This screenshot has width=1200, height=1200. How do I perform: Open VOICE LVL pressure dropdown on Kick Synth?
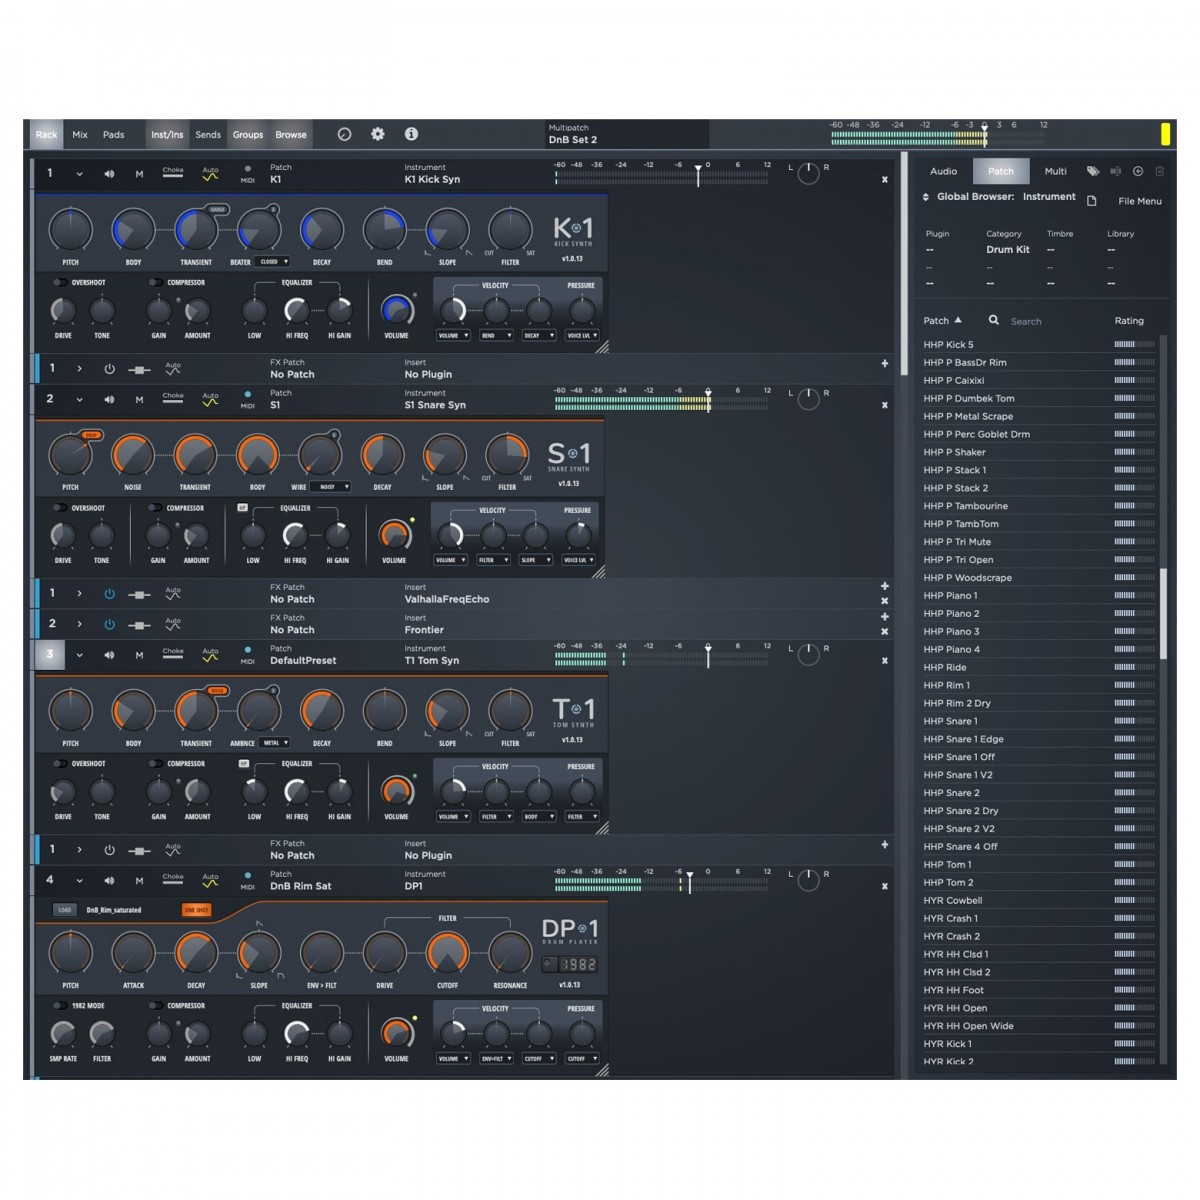coord(582,336)
